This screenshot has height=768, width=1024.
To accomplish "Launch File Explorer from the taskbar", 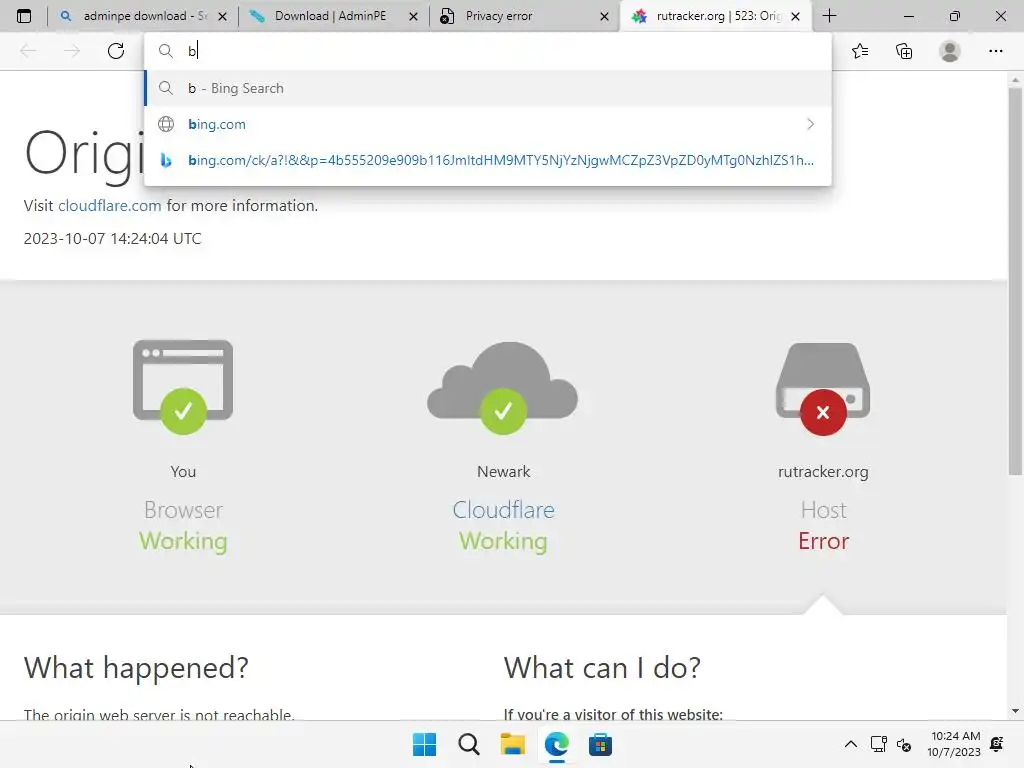I will click(x=513, y=744).
